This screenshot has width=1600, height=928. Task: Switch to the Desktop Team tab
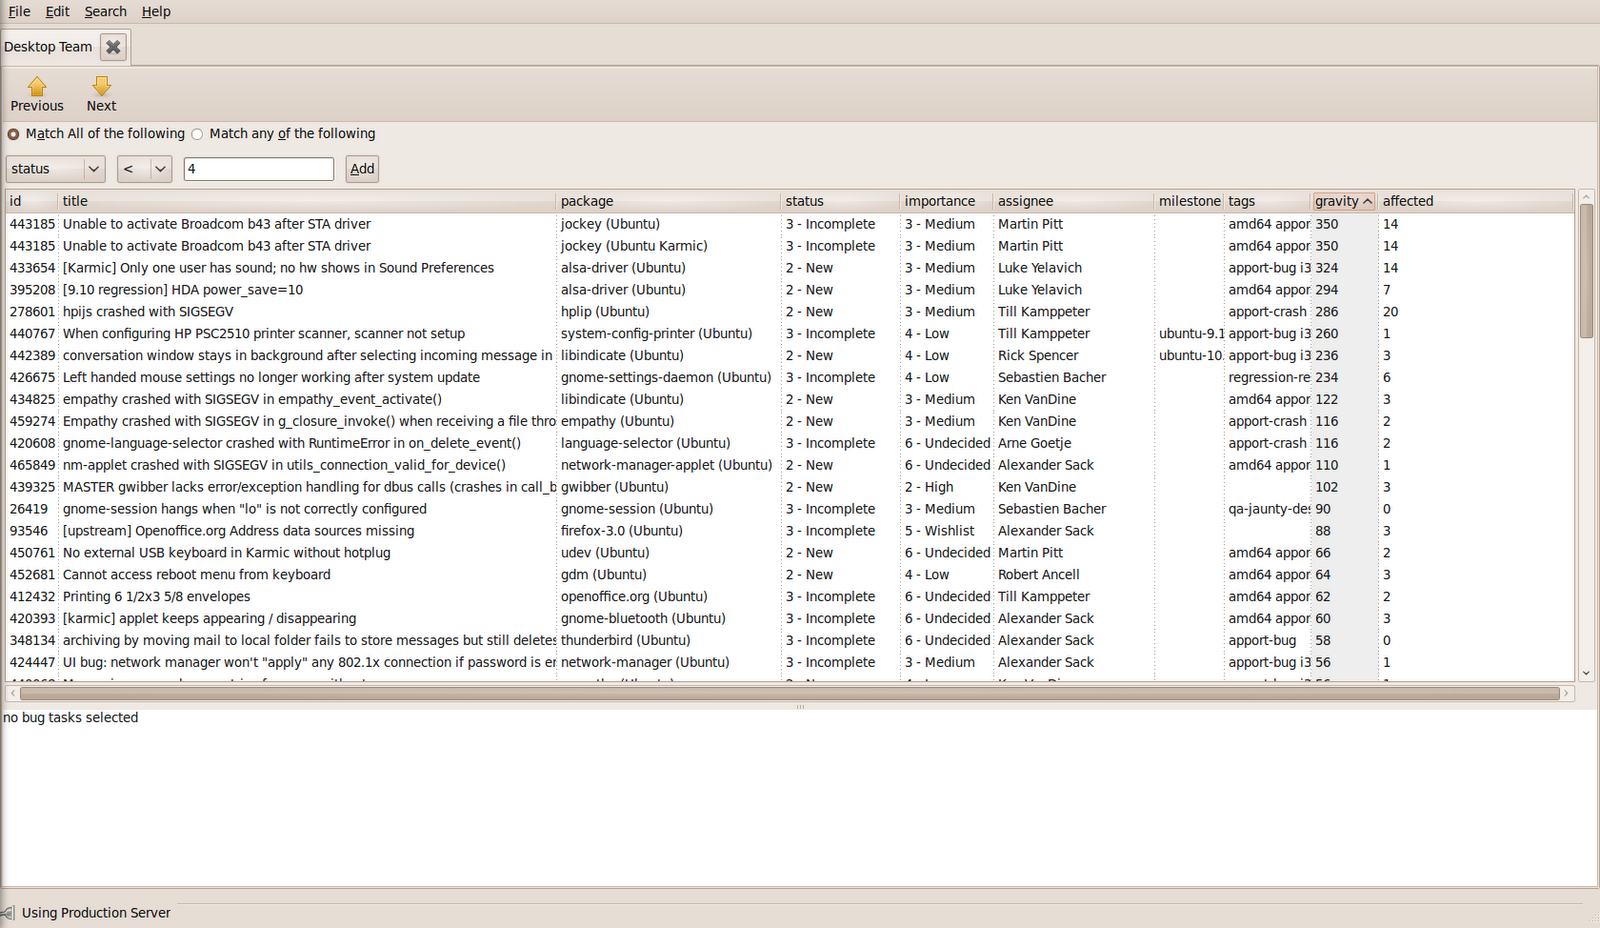pos(48,47)
